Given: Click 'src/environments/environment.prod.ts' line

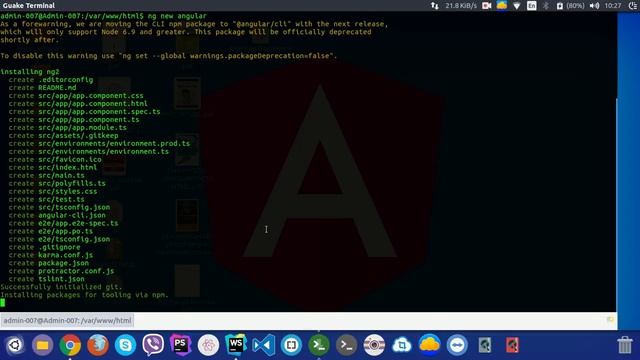Looking at the screenshot, I should coord(114,144).
